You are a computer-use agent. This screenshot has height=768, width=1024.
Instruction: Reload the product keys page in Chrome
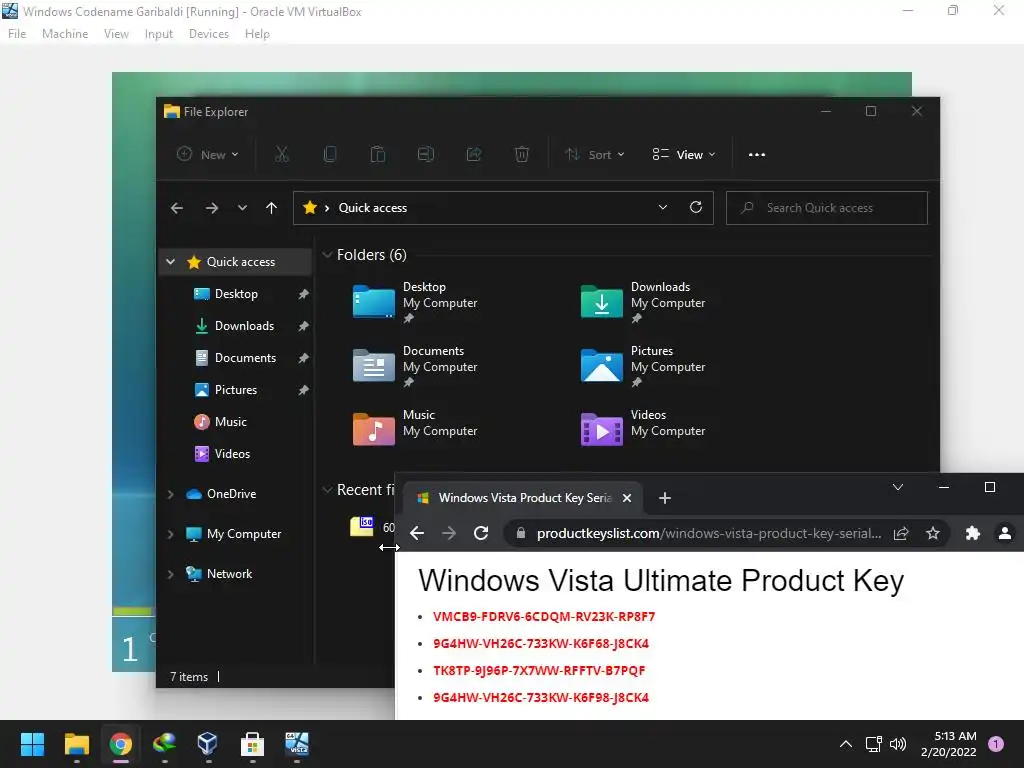click(x=481, y=533)
